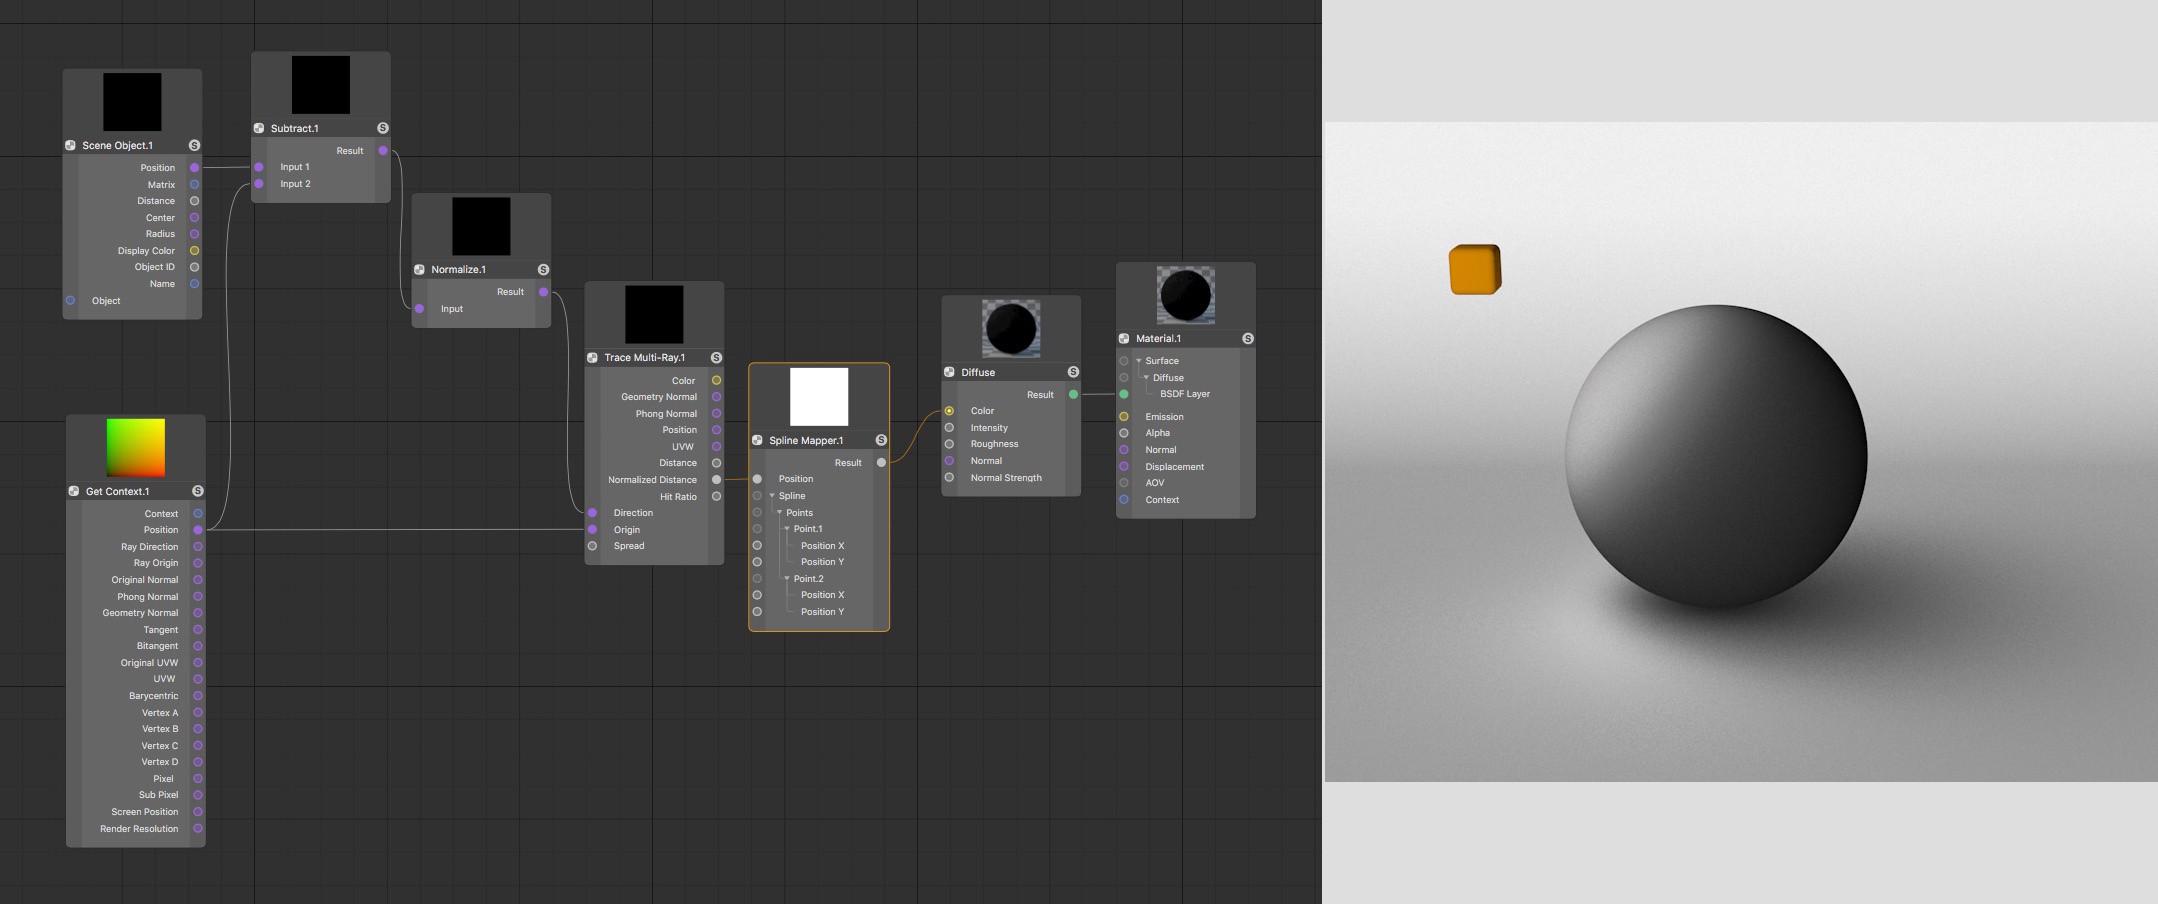
Task: Collapse Point.2 in the Spline Mapper node
Action: 787,579
